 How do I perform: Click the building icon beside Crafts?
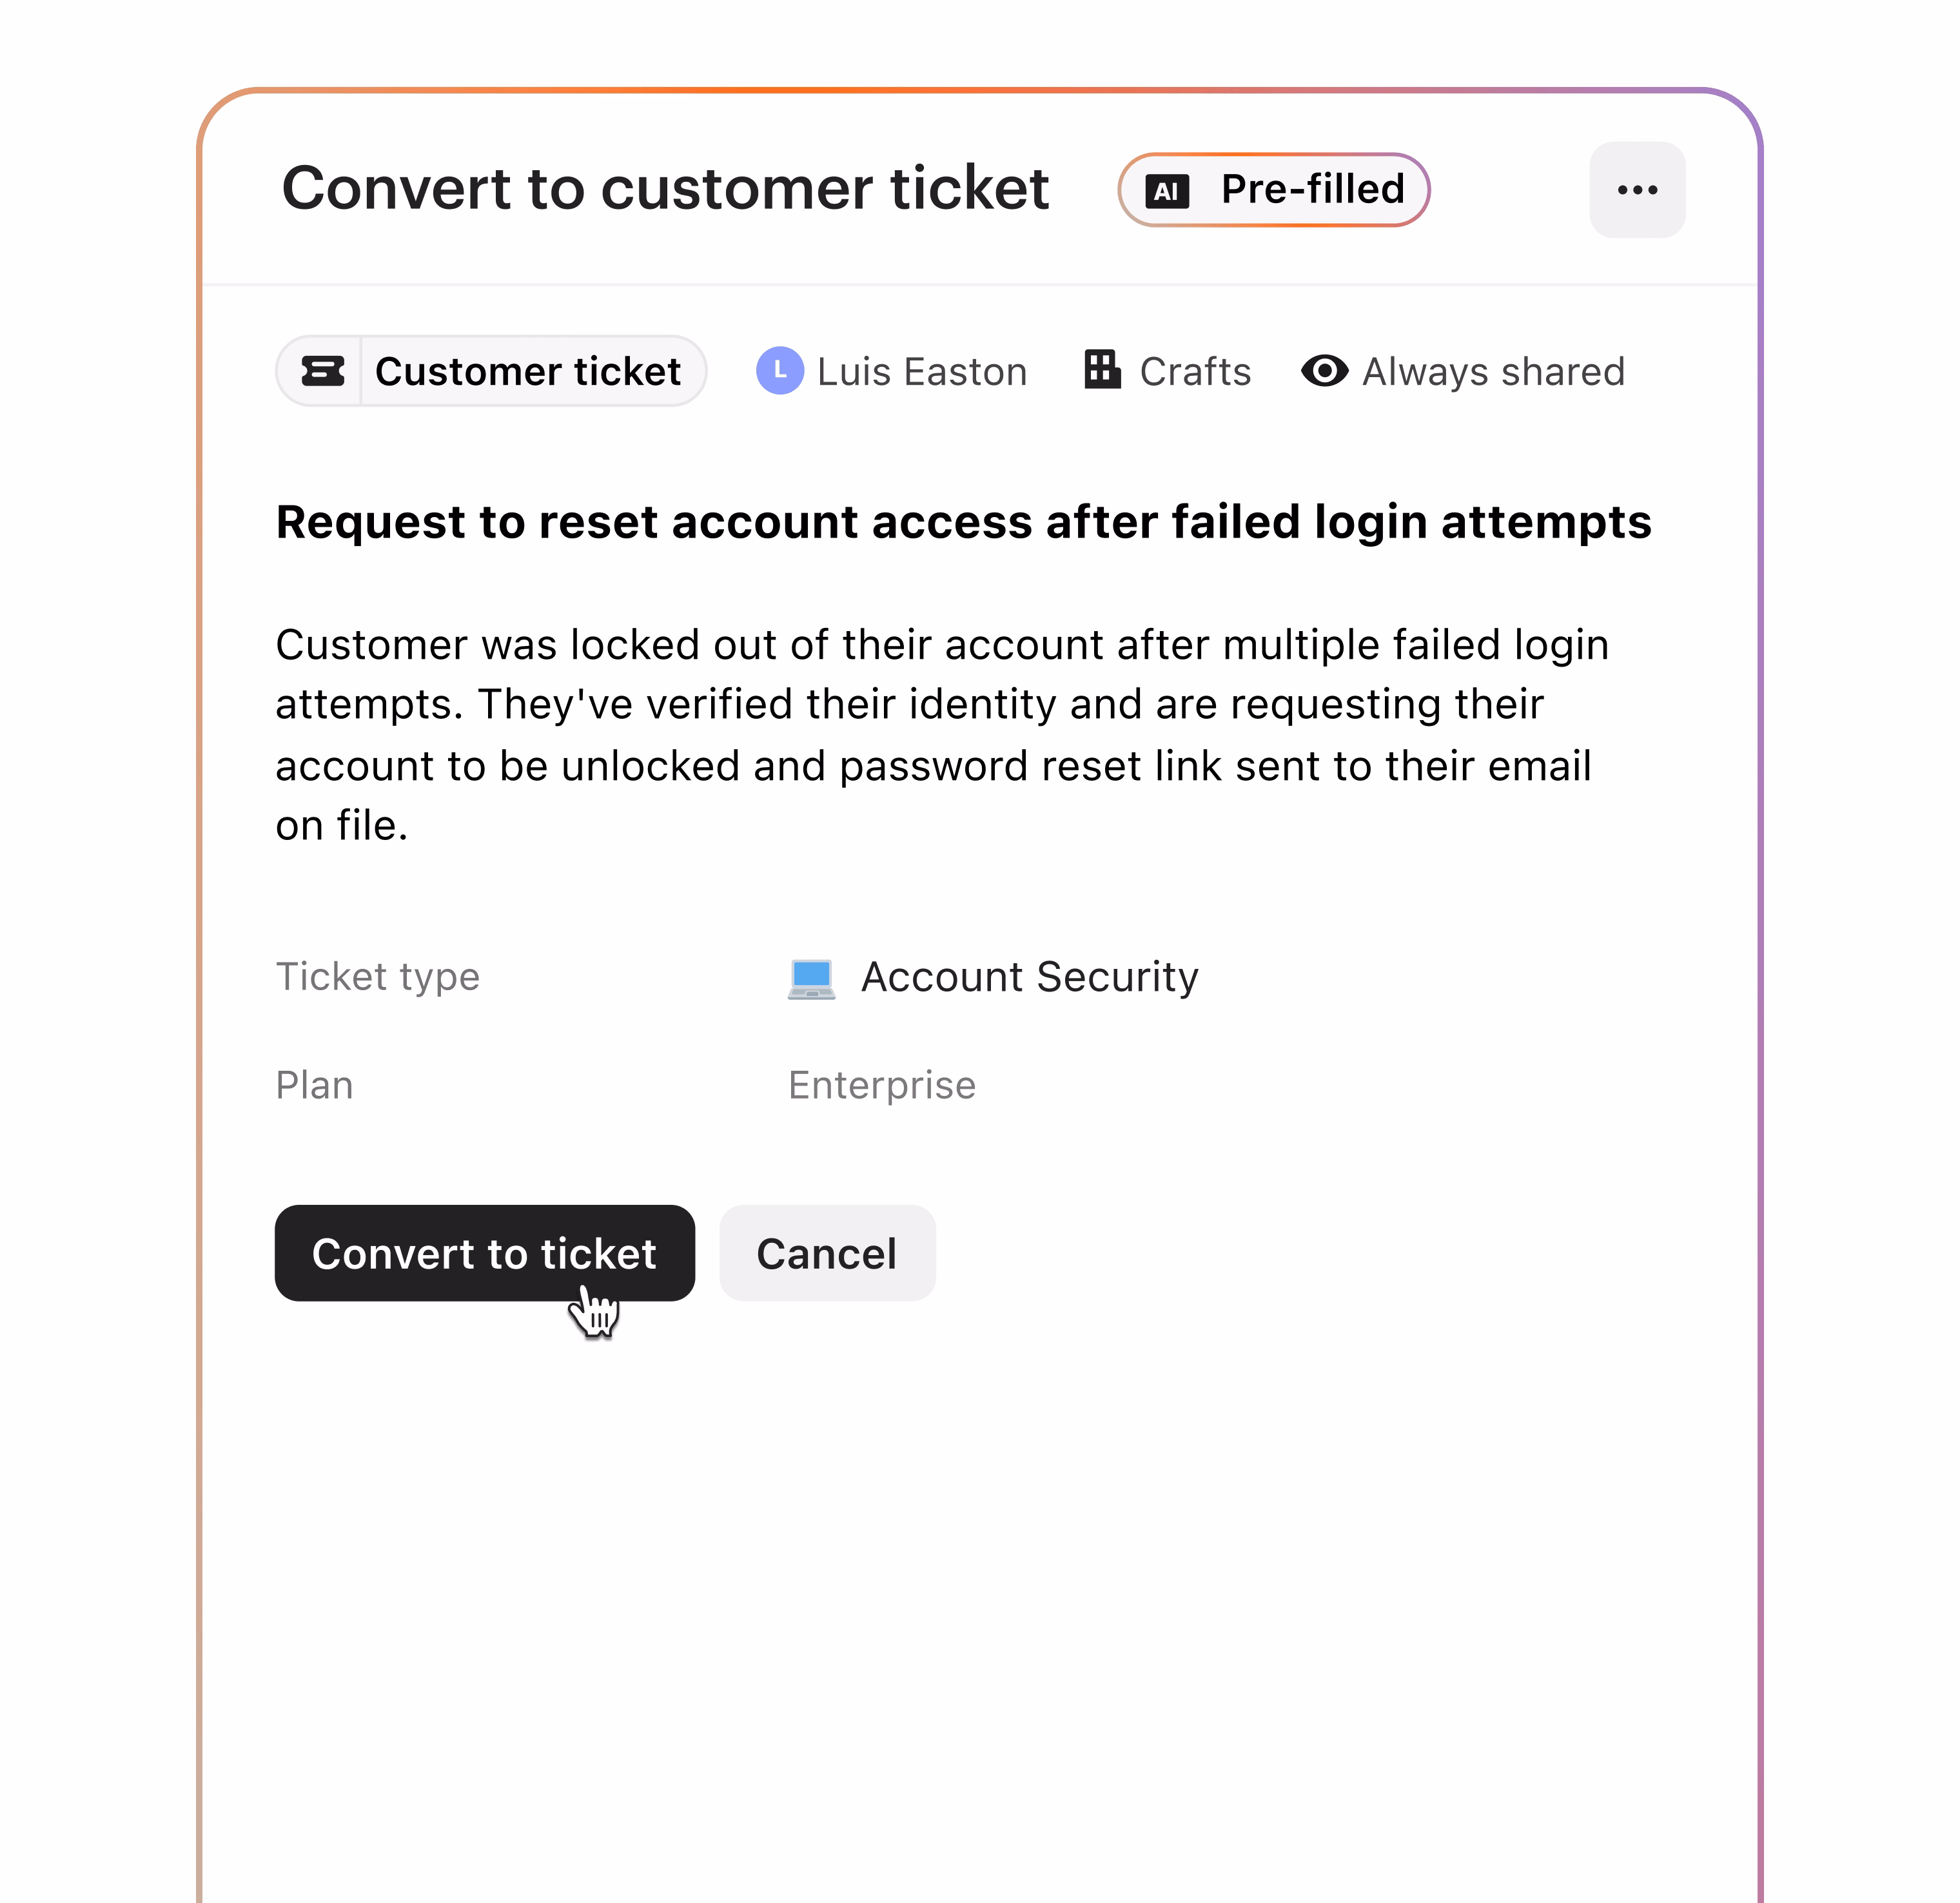(x=1102, y=369)
